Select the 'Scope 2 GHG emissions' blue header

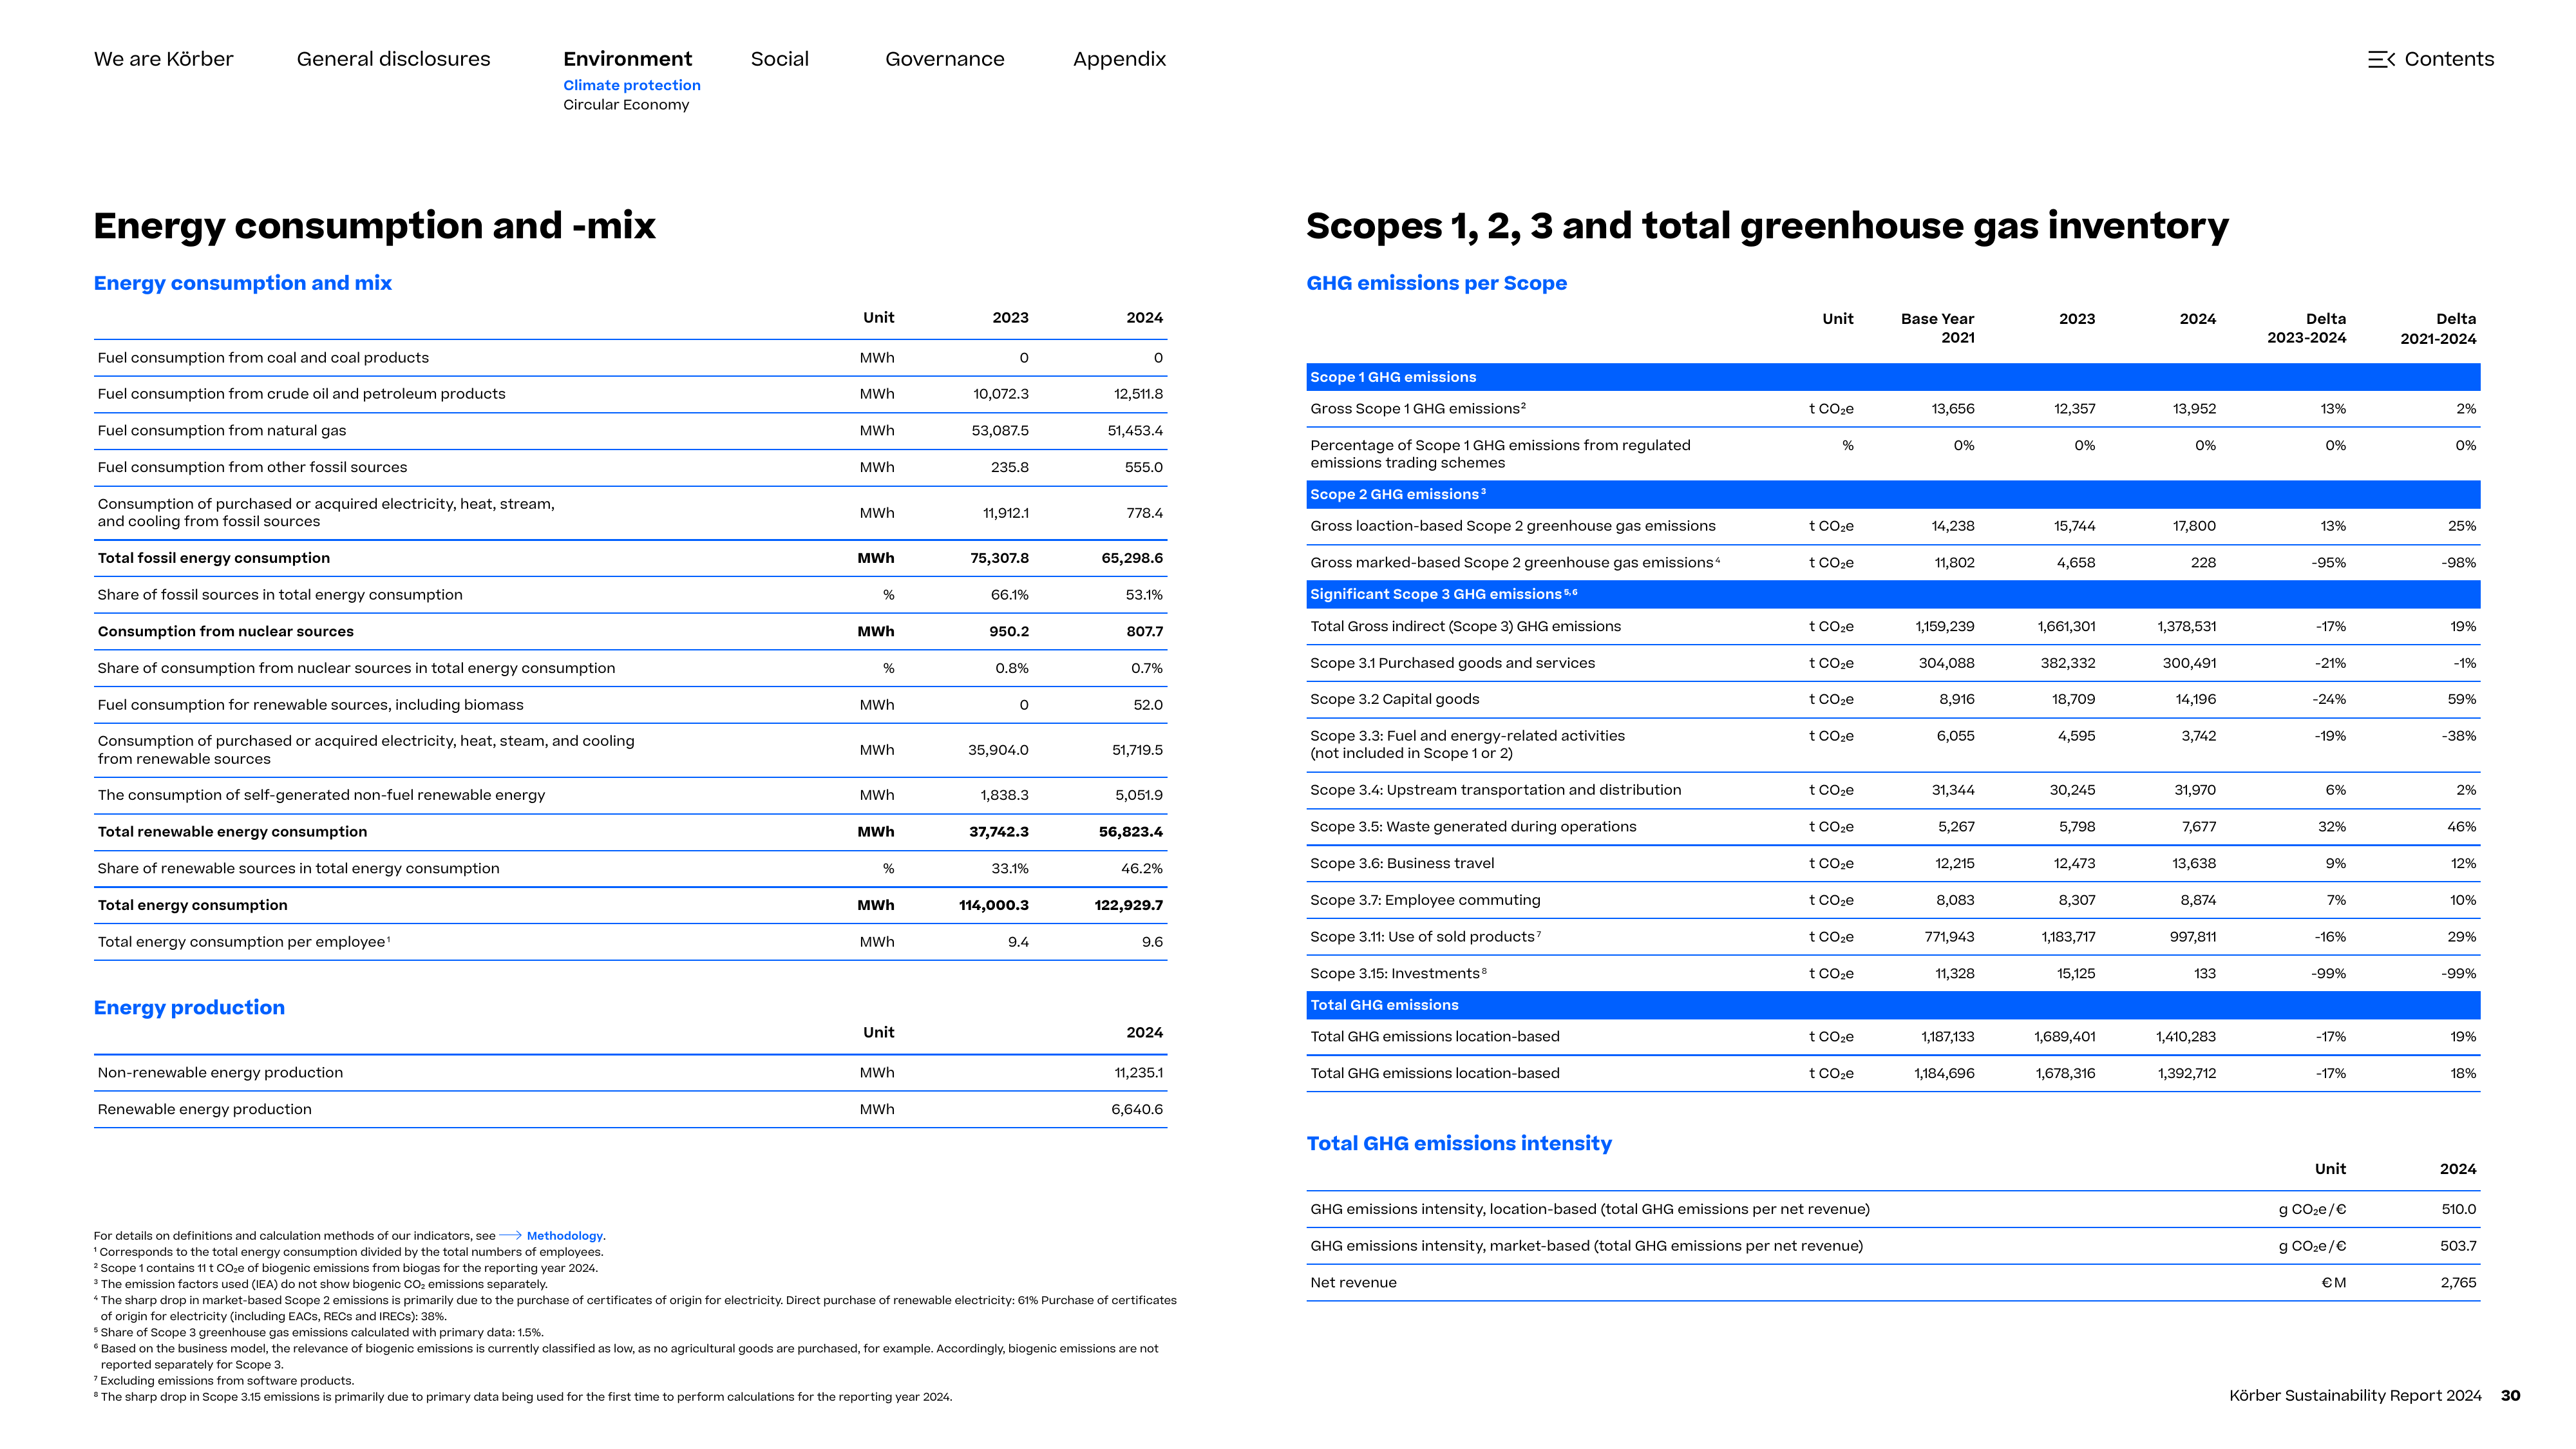tap(1892, 494)
